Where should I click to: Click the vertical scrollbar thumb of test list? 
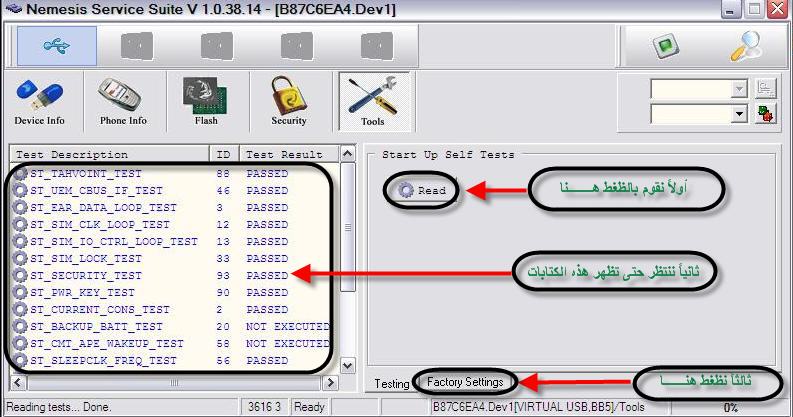347,227
